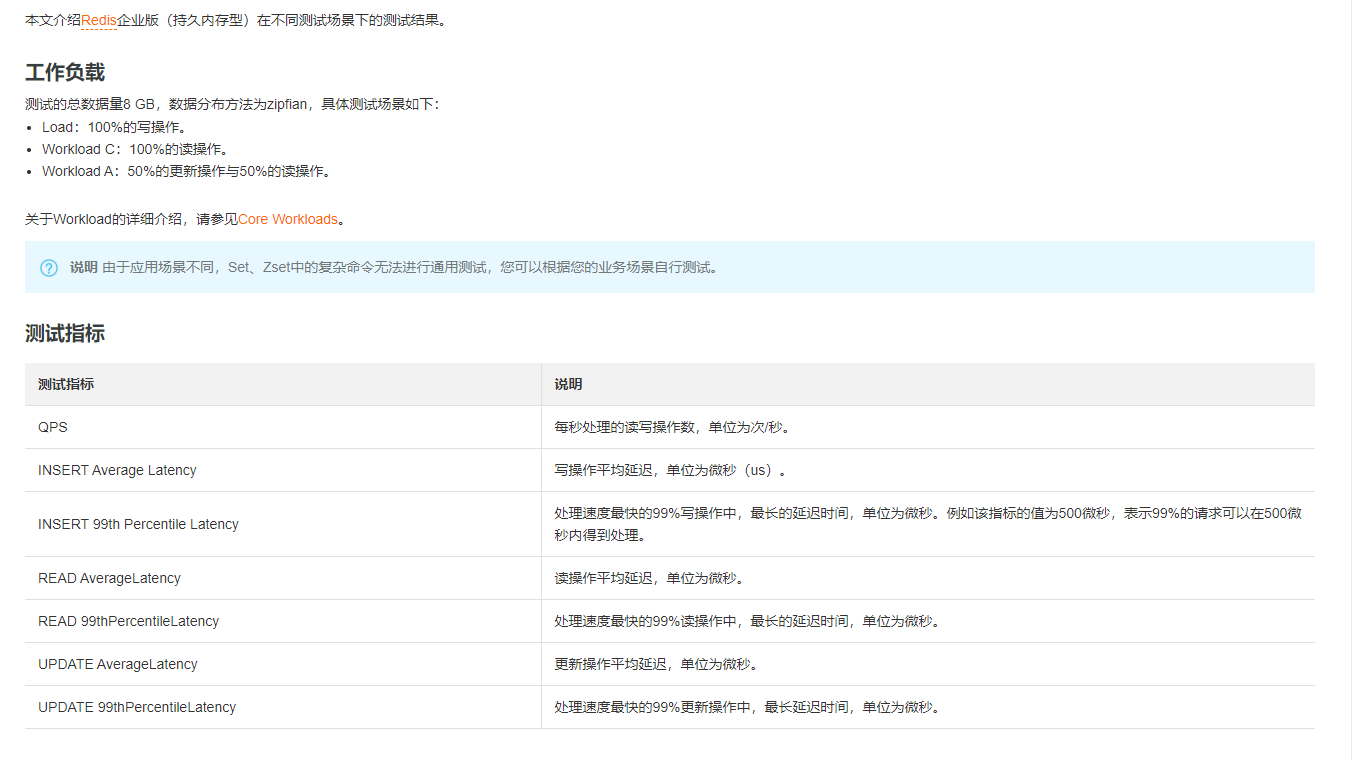Viewport: 1356px width, 760px height.
Task: Click the 写操作平均延迟 description cell
Action: [x=928, y=470]
